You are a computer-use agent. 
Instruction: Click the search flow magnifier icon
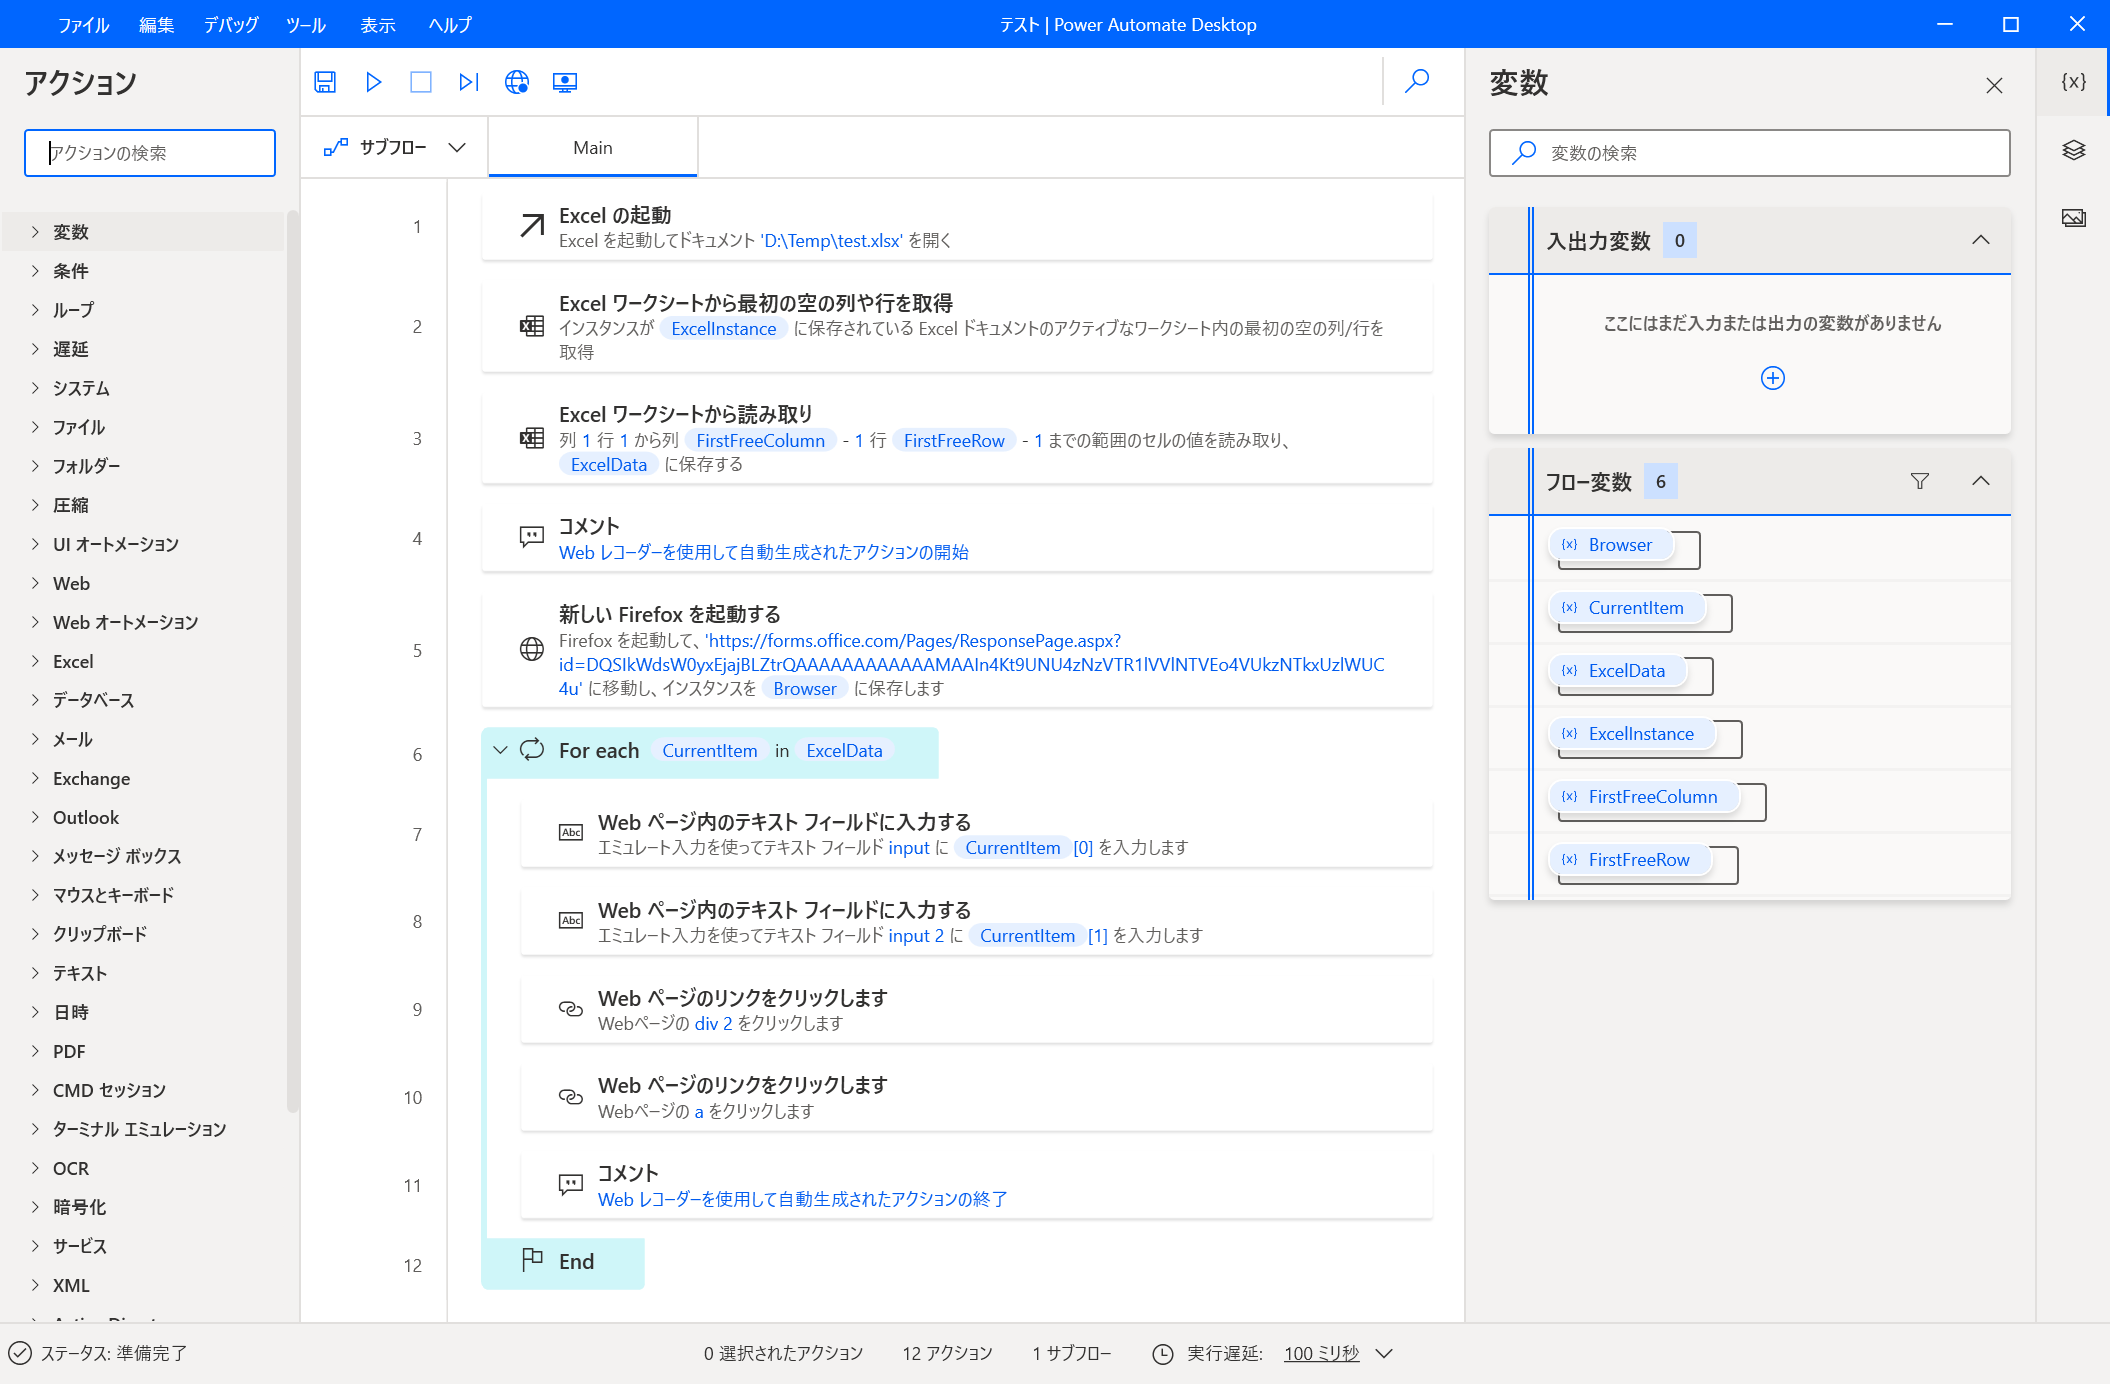1417,81
